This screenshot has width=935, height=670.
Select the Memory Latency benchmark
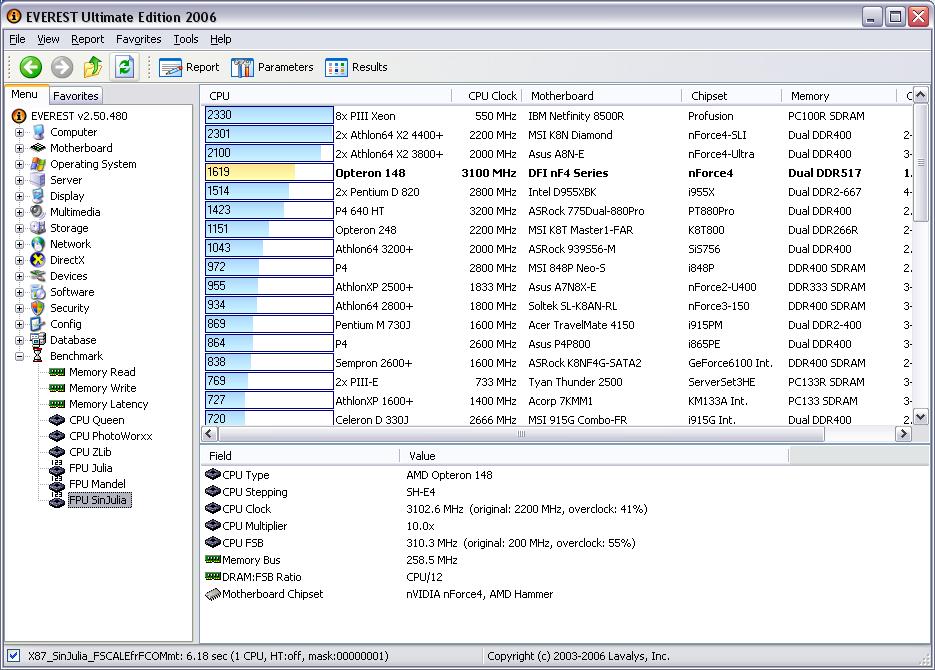109,404
